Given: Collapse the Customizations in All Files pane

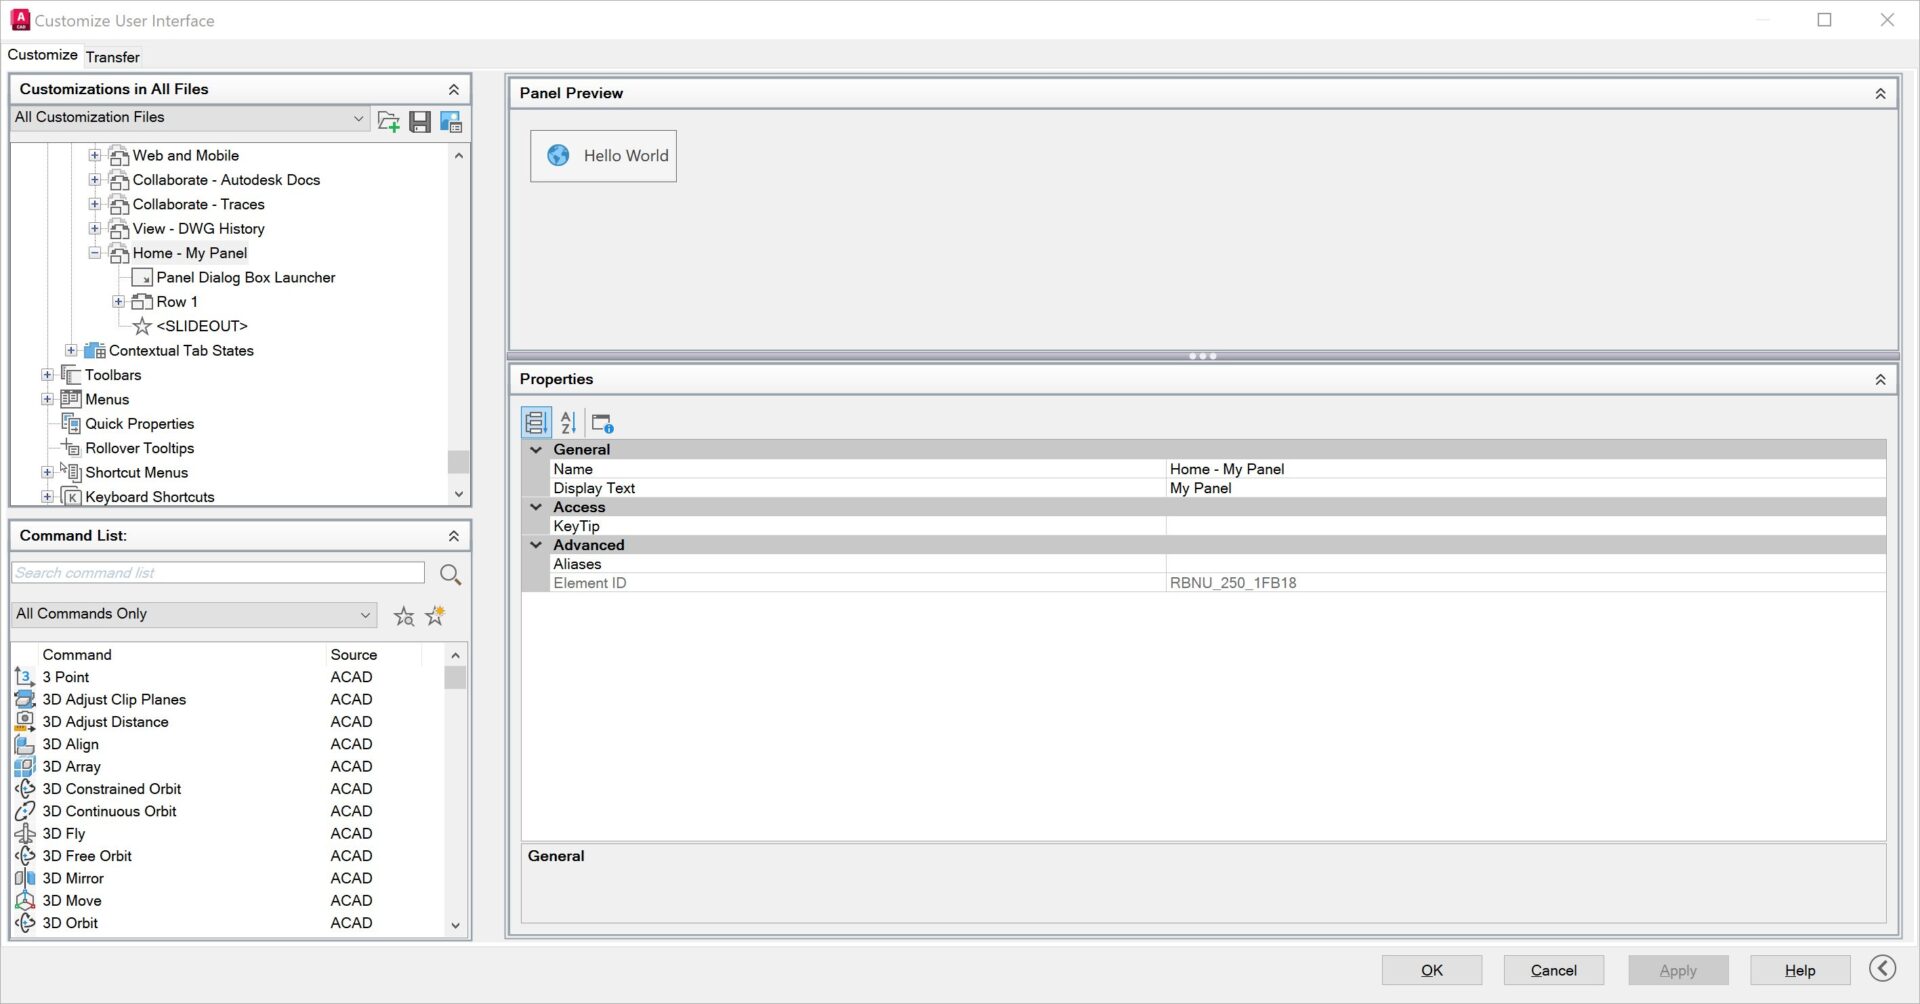Looking at the screenshot, I should tap(453, 89).
